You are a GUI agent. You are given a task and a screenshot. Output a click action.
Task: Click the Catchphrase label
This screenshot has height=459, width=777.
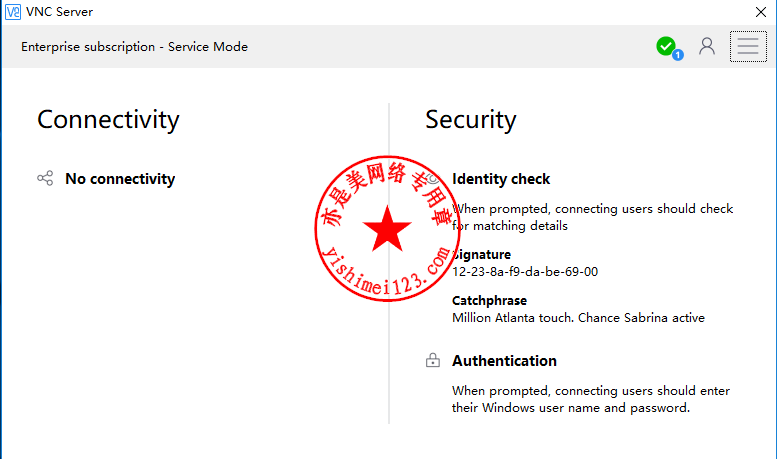point(489,300)
